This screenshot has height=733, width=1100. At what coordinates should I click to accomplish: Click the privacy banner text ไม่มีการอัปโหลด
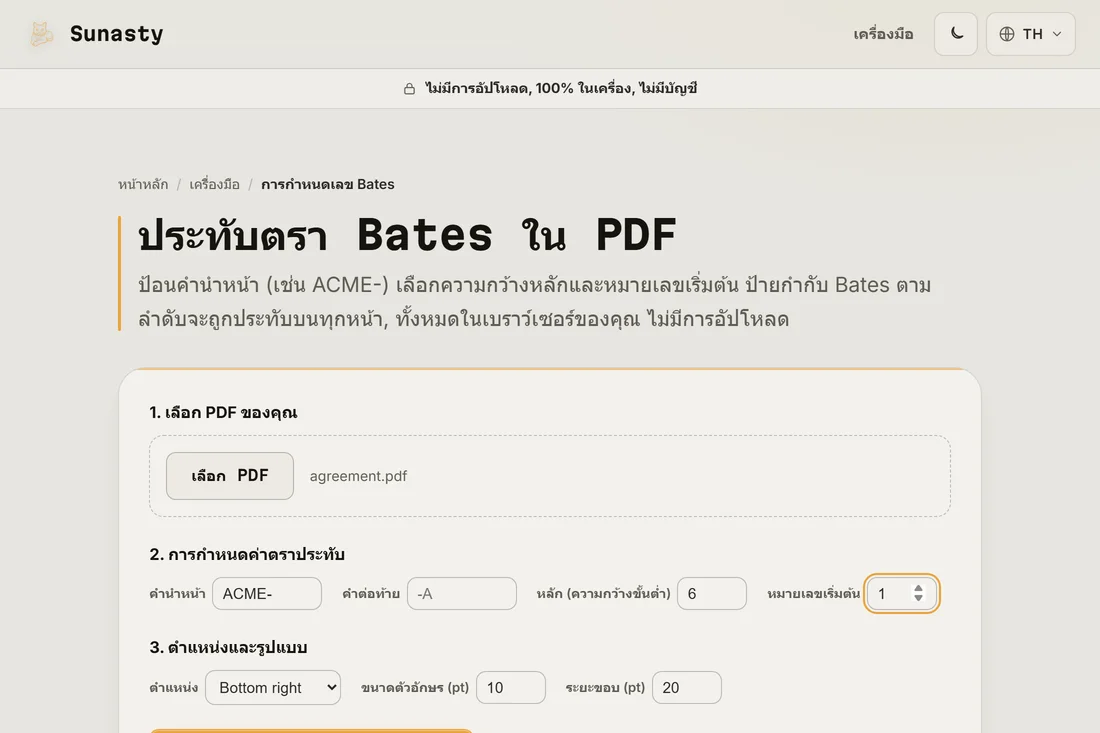[561, 88]
